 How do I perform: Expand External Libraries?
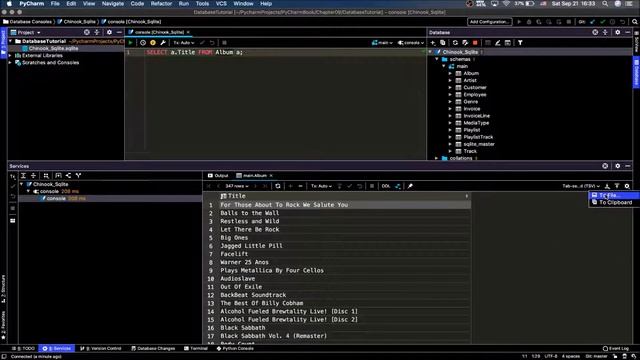click(x=10, y=56)
